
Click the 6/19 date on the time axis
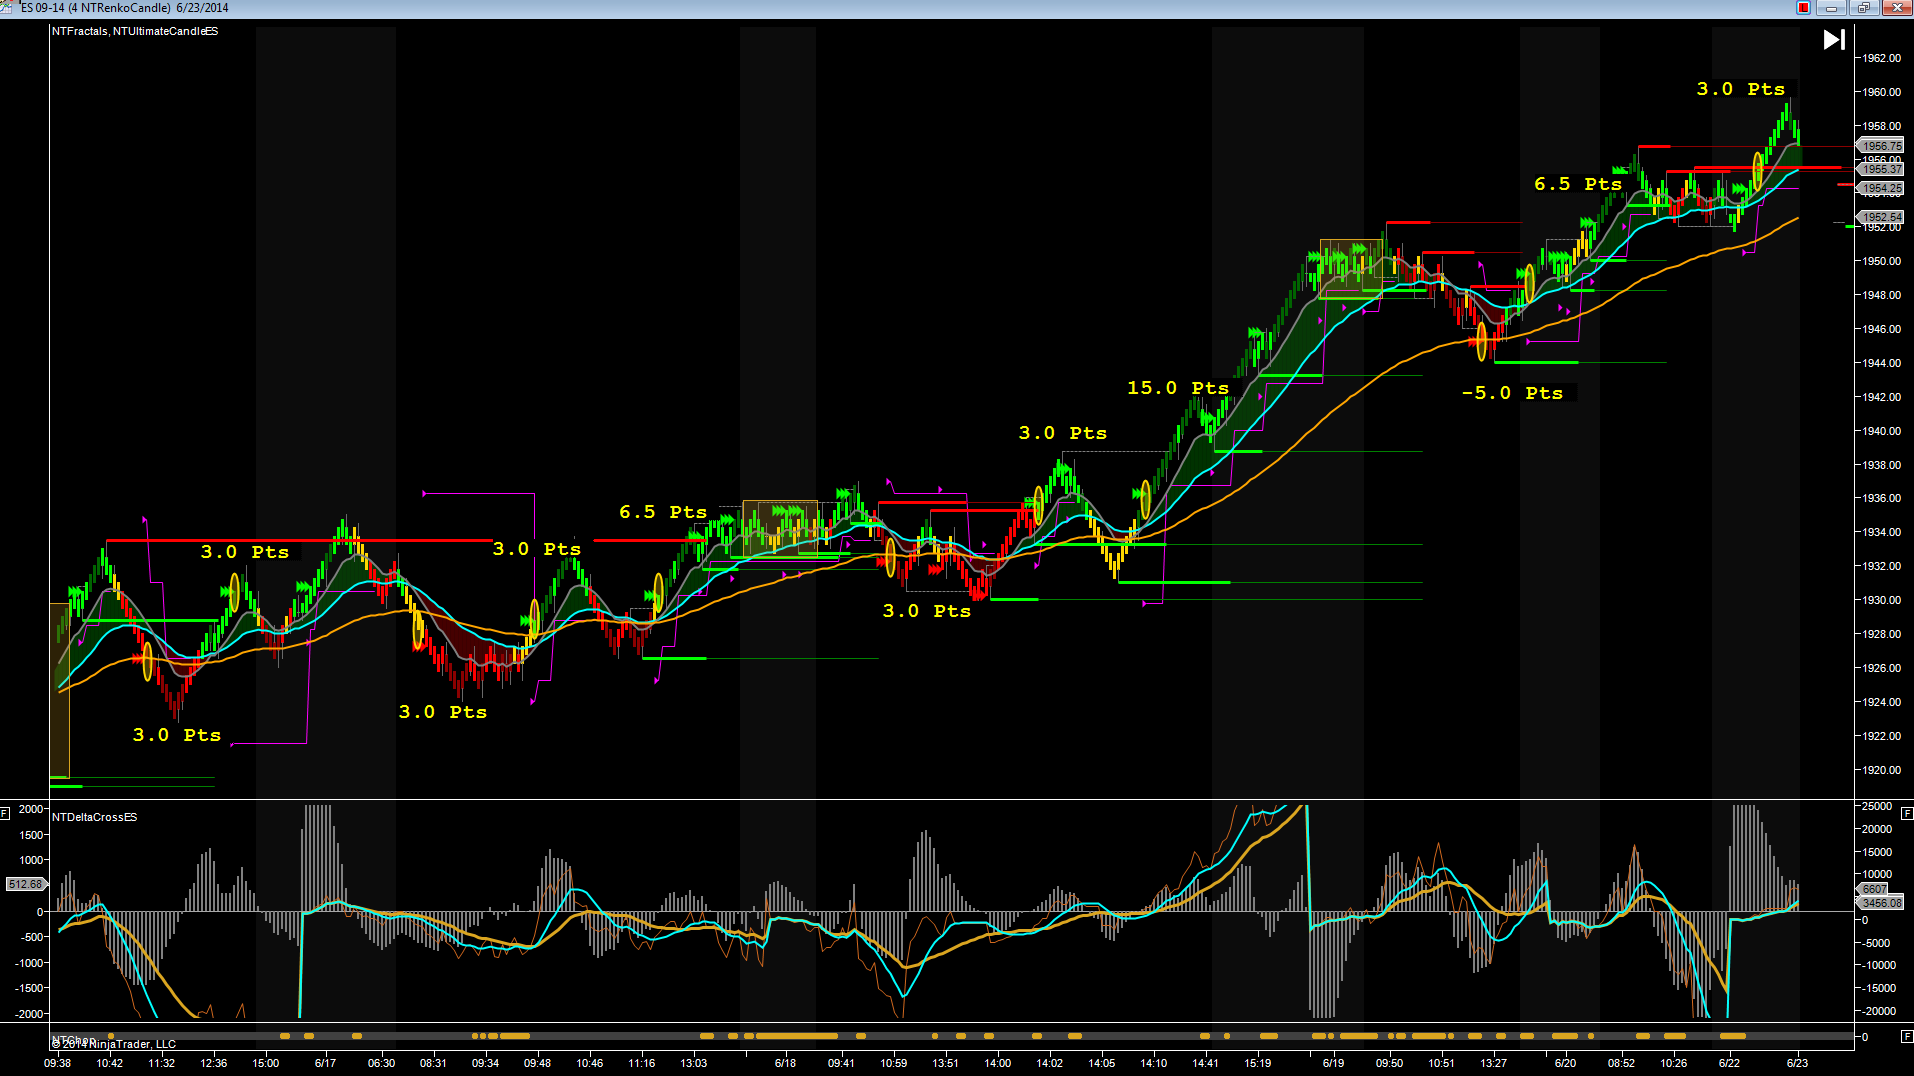pyautogui.click(x=1333, y=1063)
